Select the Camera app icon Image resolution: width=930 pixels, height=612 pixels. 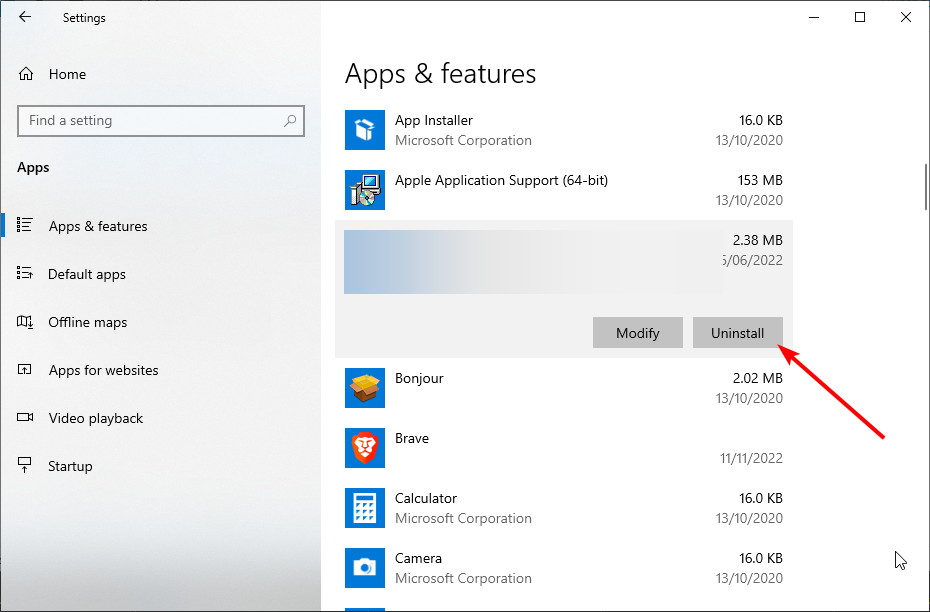(365, 568)
